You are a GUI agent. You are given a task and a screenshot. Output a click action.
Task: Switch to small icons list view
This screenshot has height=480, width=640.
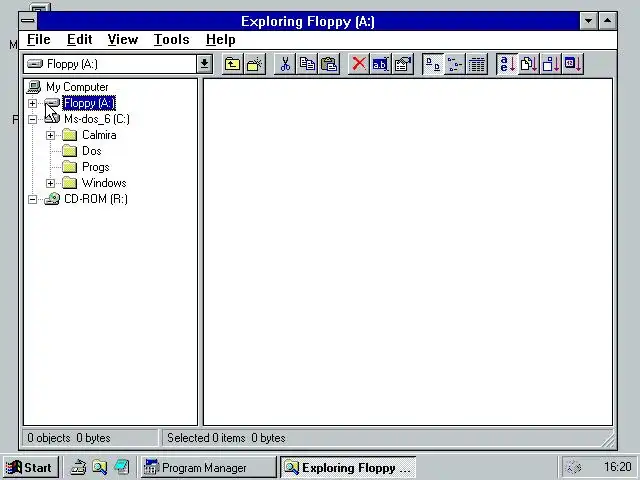tap(455, 64)
